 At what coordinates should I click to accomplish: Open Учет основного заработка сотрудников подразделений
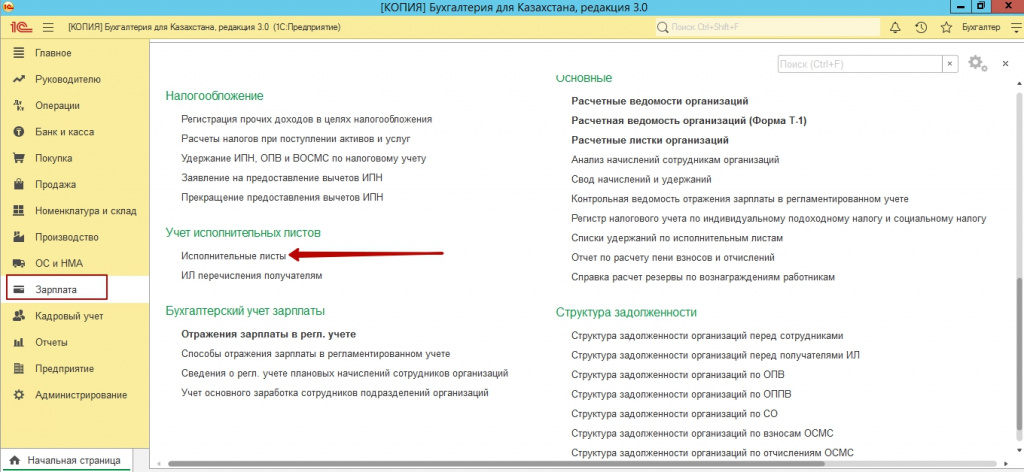pos(335,393)
